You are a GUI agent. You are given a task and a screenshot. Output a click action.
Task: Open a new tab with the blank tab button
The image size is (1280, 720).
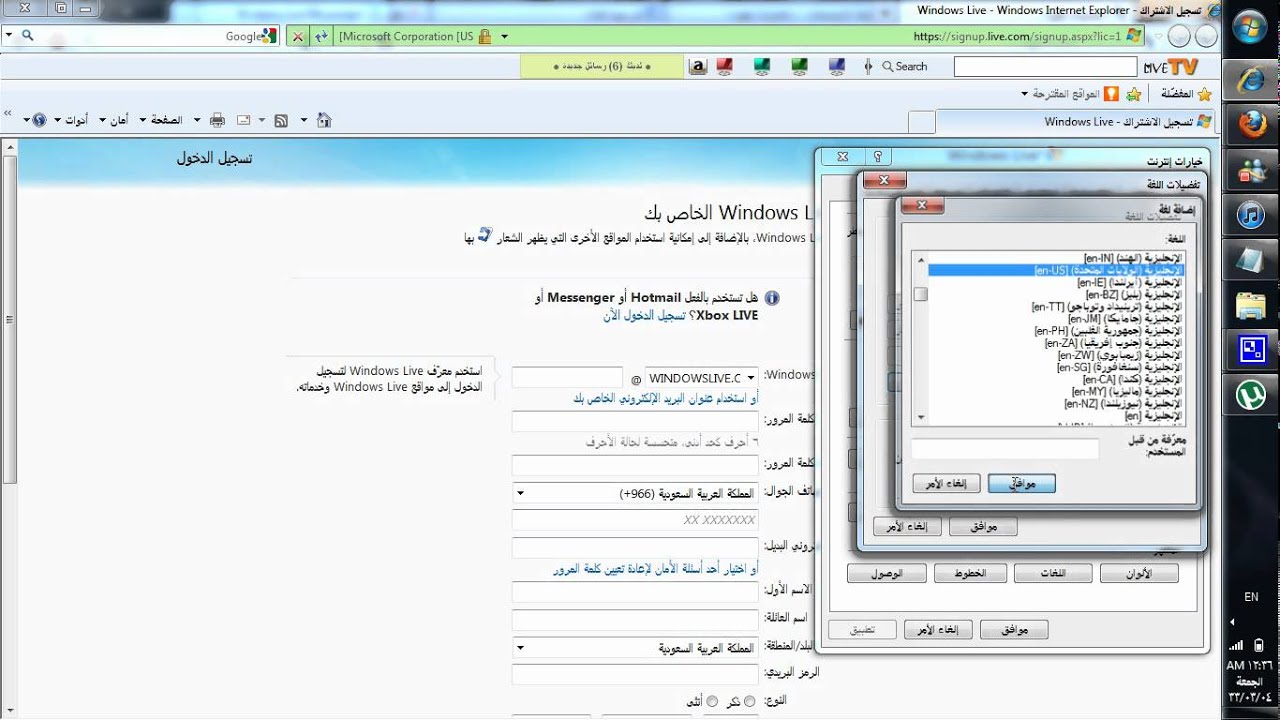(x=921, y=122)
